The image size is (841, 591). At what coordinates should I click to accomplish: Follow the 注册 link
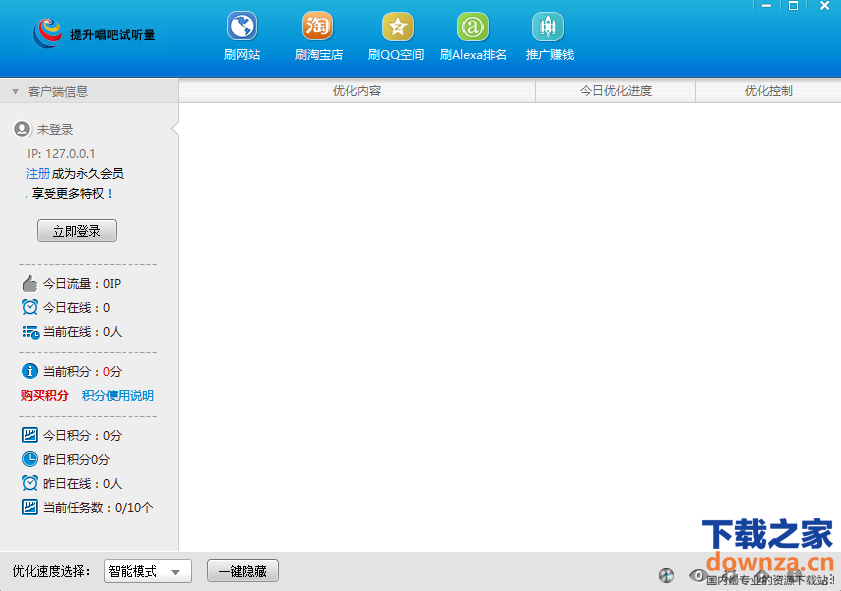click(38, 173)
